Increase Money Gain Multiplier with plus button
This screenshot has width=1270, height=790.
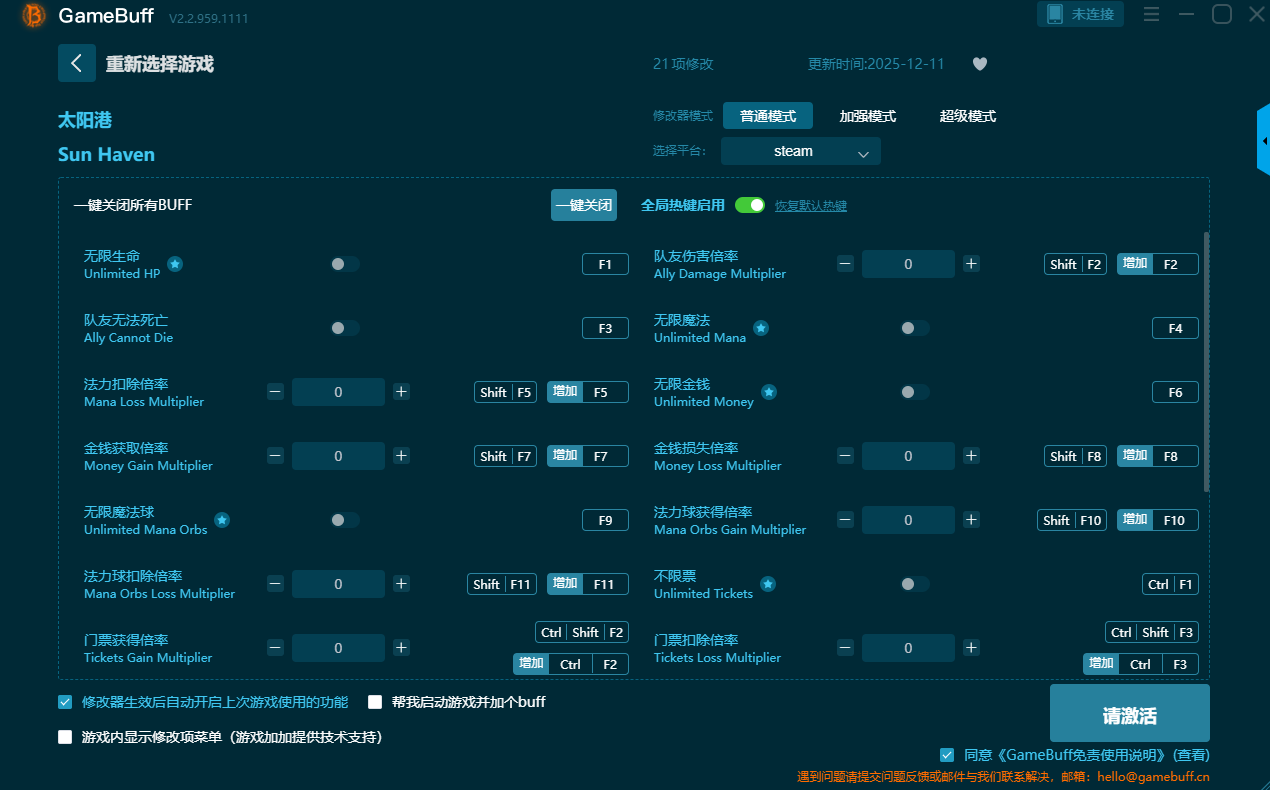pos(401,456)
